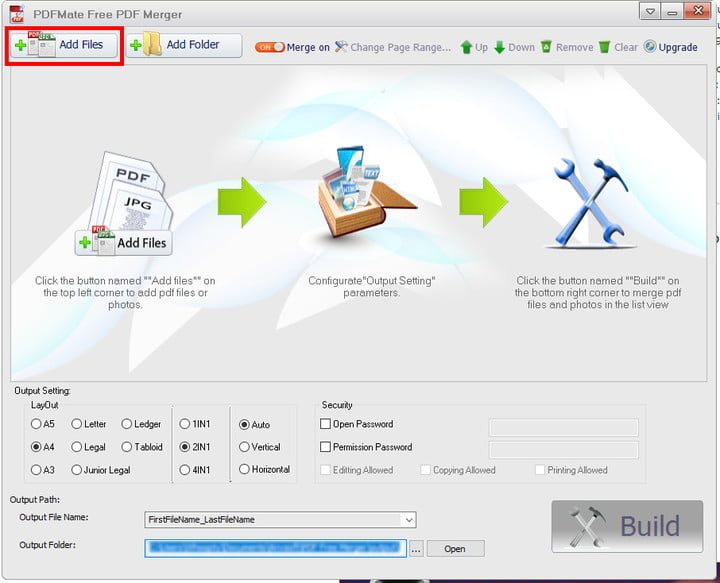Screen dimensions: 720x583
Task: Clear the file list
Action: pyautogui.click(x=618, y=47)
